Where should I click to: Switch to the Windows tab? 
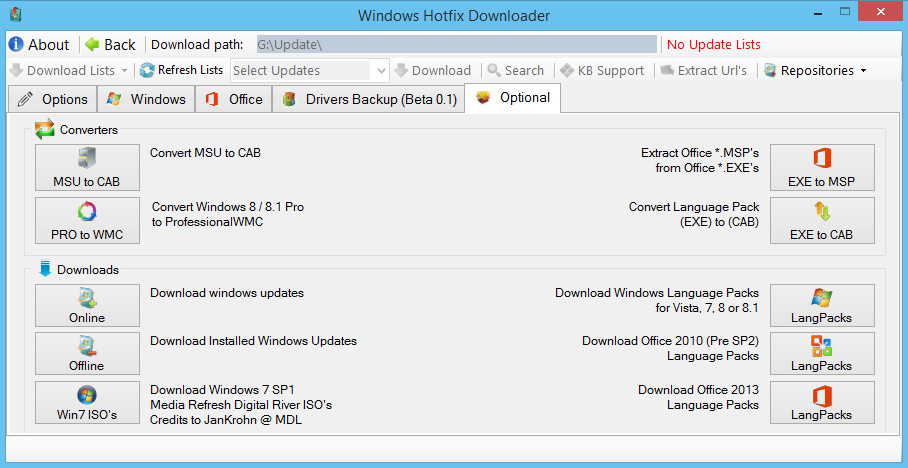tap(146, 100)
